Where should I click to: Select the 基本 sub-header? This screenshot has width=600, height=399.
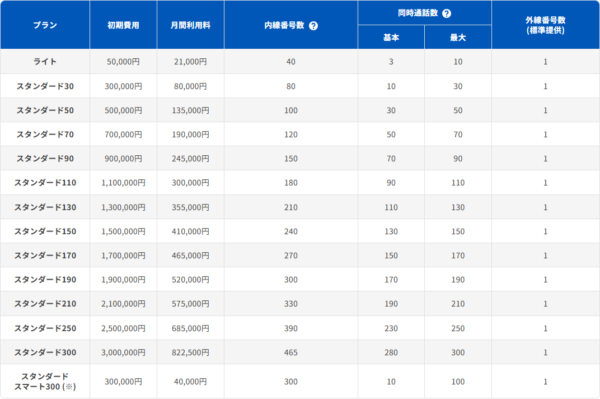tap(391, 37)
